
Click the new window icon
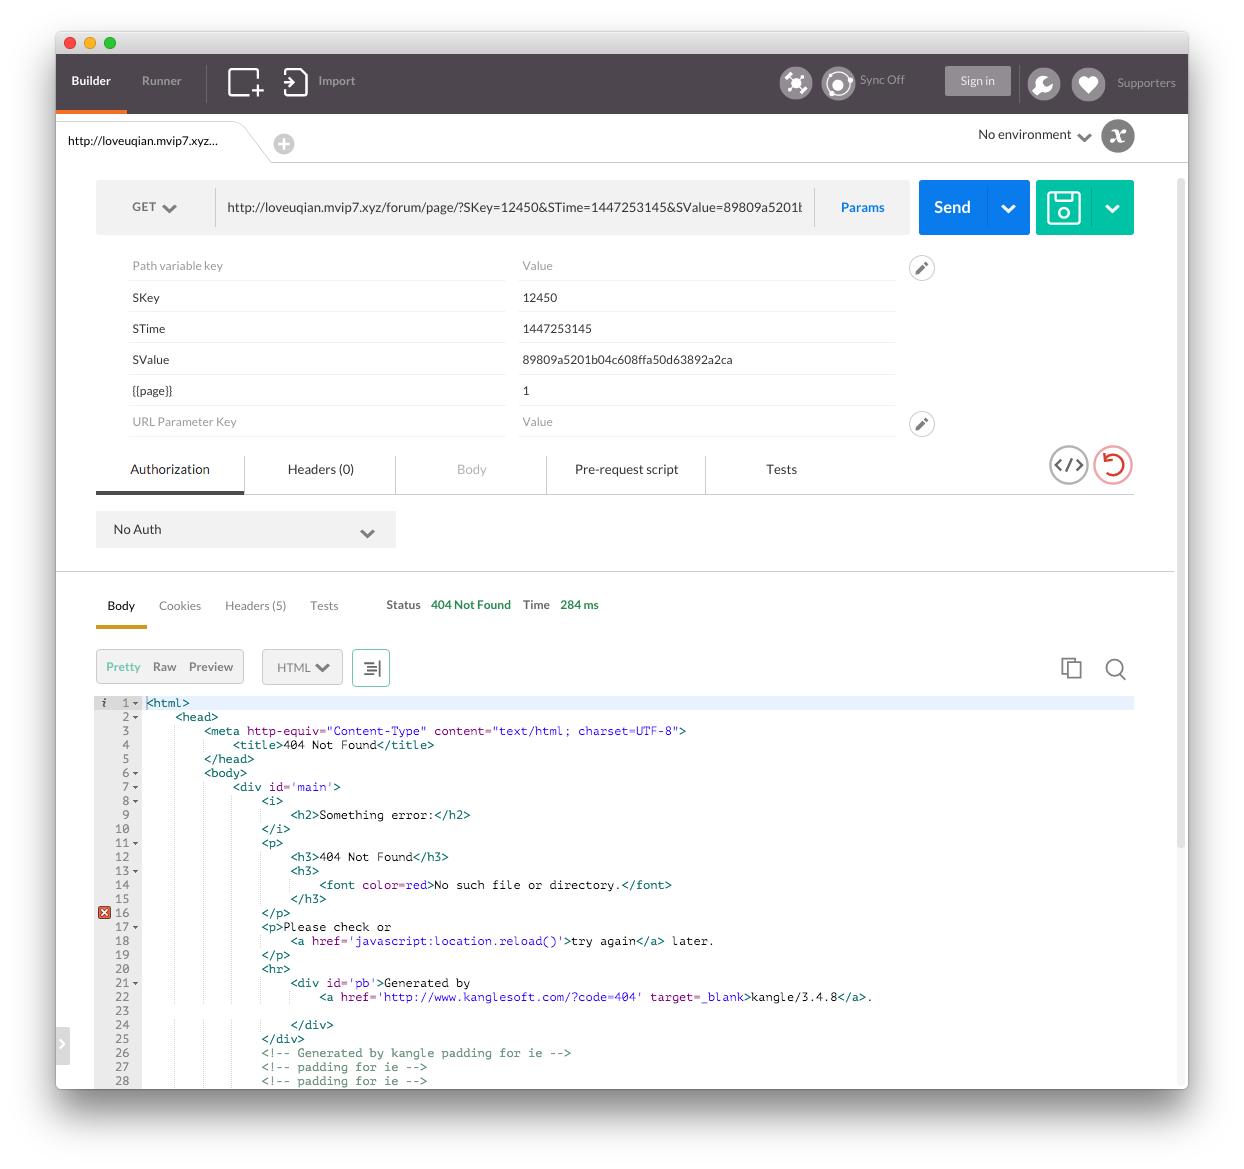pyautogui.click(x=245, y=82)
